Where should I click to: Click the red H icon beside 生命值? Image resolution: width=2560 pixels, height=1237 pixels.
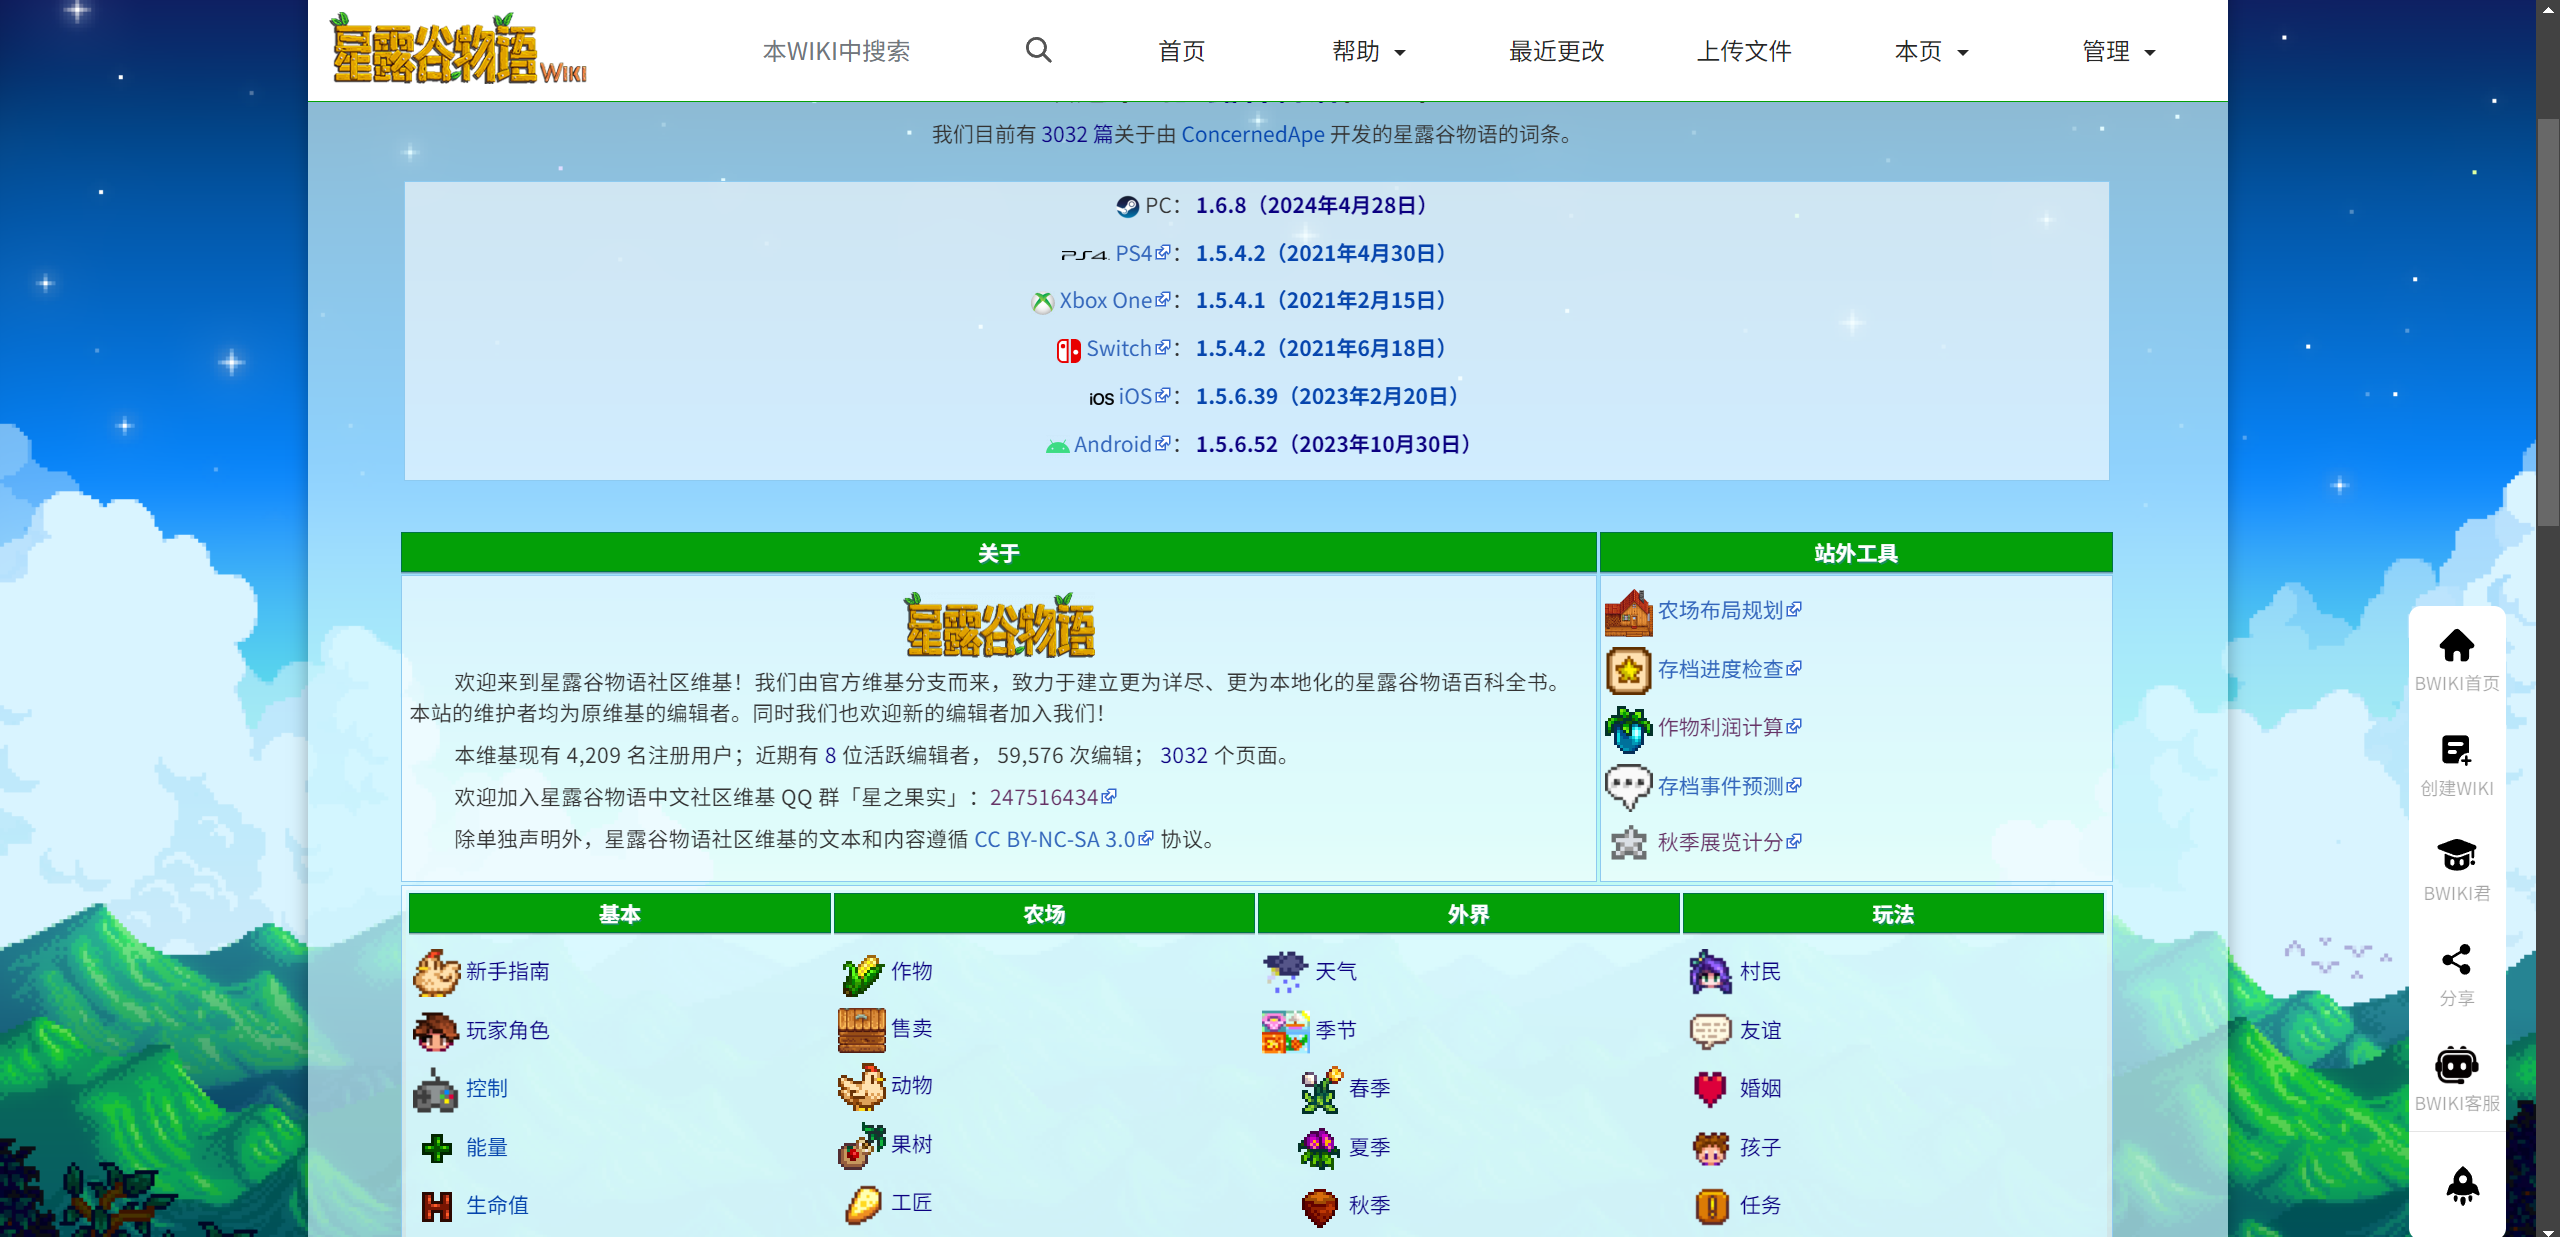click(436, 1206)
